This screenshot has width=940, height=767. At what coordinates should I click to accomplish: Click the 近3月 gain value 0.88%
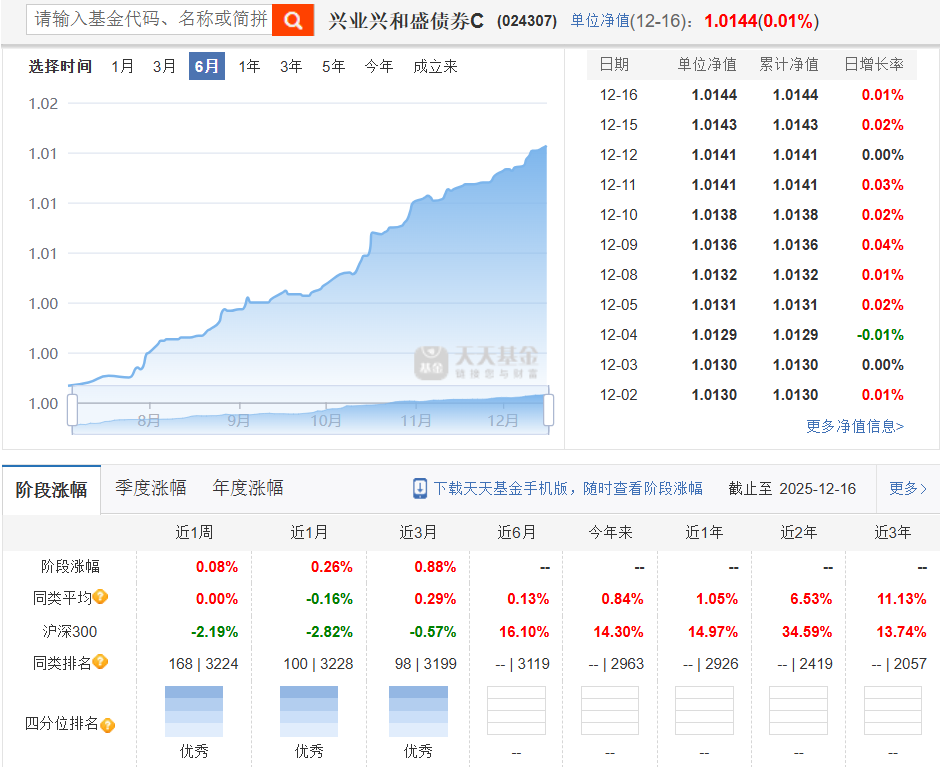435,567
